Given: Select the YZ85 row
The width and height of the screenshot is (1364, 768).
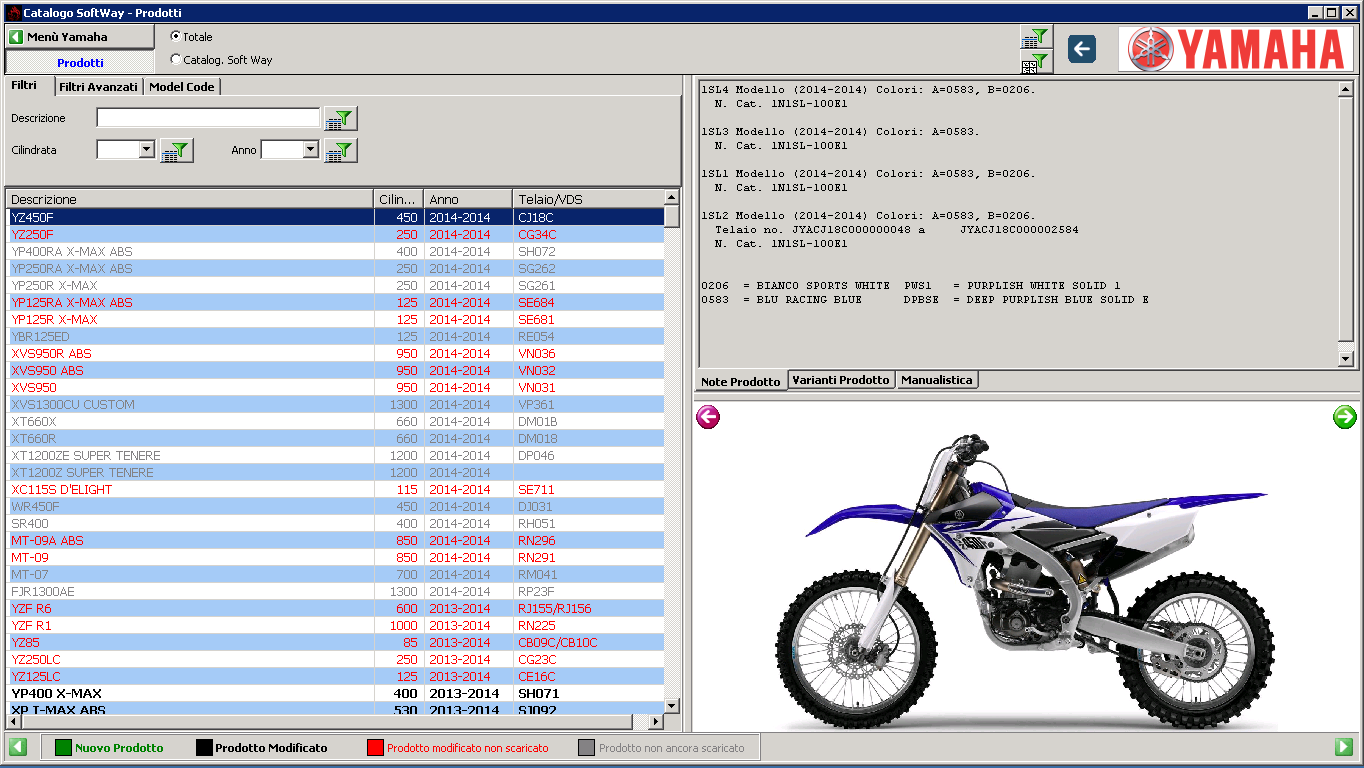Looking at the screenshot, I should [x=335, y=642].
